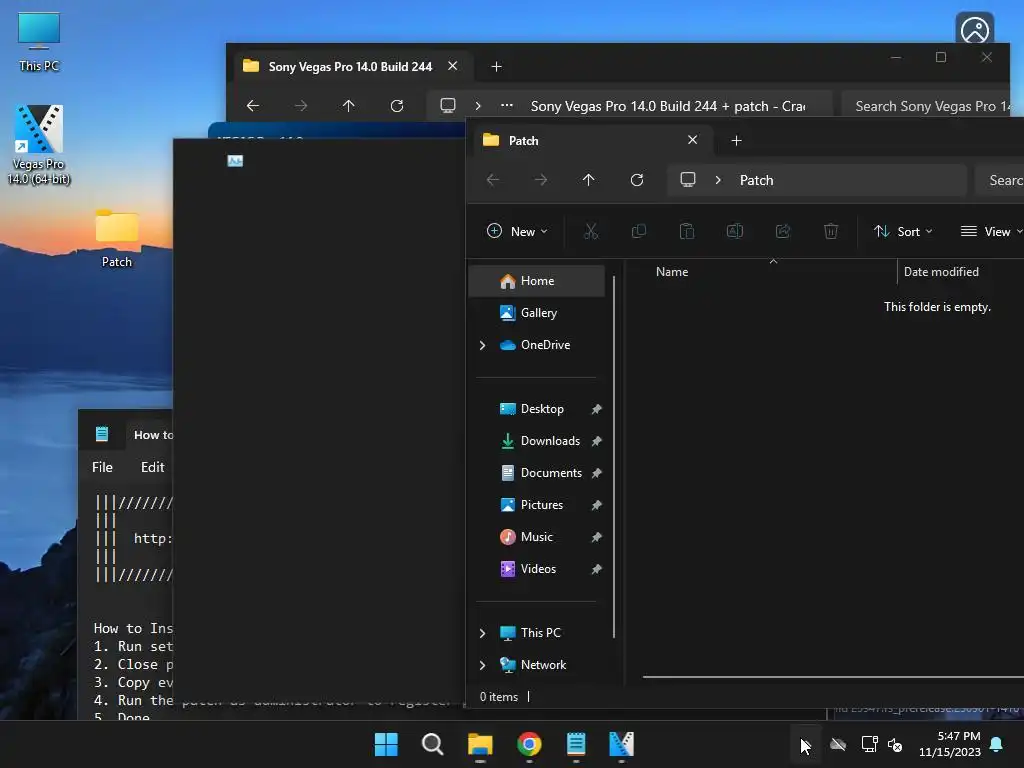
Task: Go up one level in the Patch window
Action: (x=588, y=180)
